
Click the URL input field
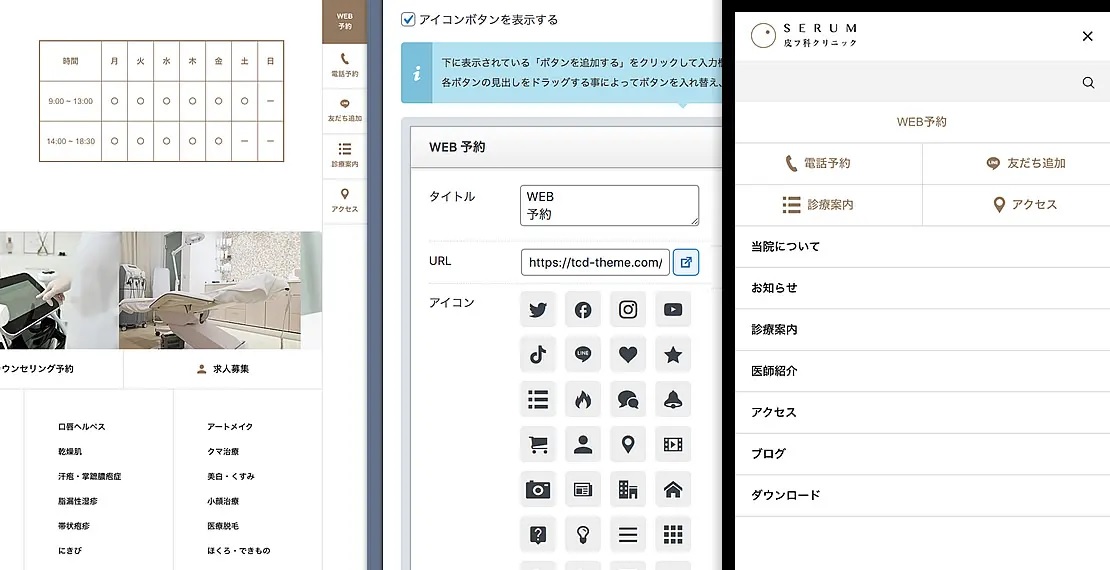pyautogui.click(x=594, y=262)
